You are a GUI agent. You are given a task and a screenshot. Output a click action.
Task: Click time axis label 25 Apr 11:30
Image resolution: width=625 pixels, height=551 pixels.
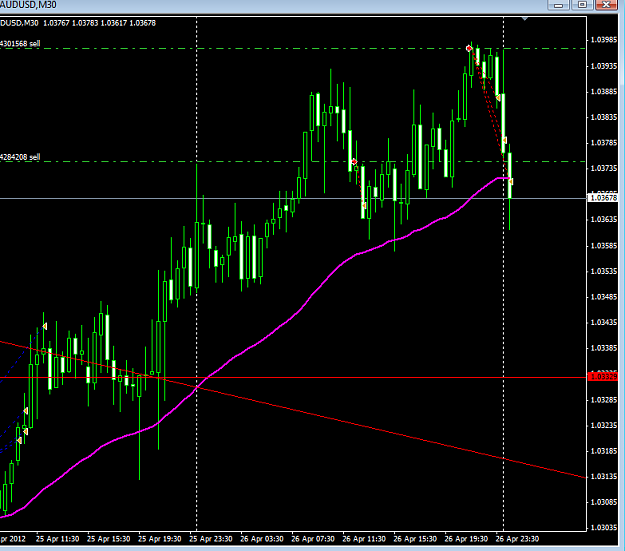[x=58, y=539]
